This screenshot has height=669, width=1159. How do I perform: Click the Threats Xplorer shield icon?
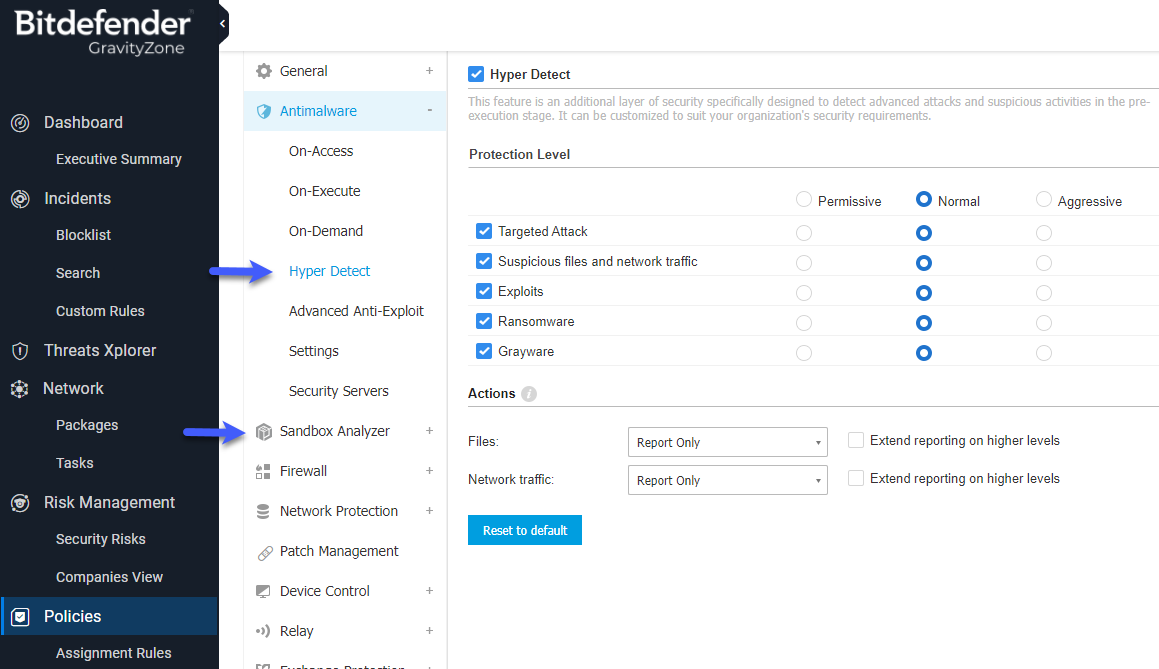click(x=20, y=351)
